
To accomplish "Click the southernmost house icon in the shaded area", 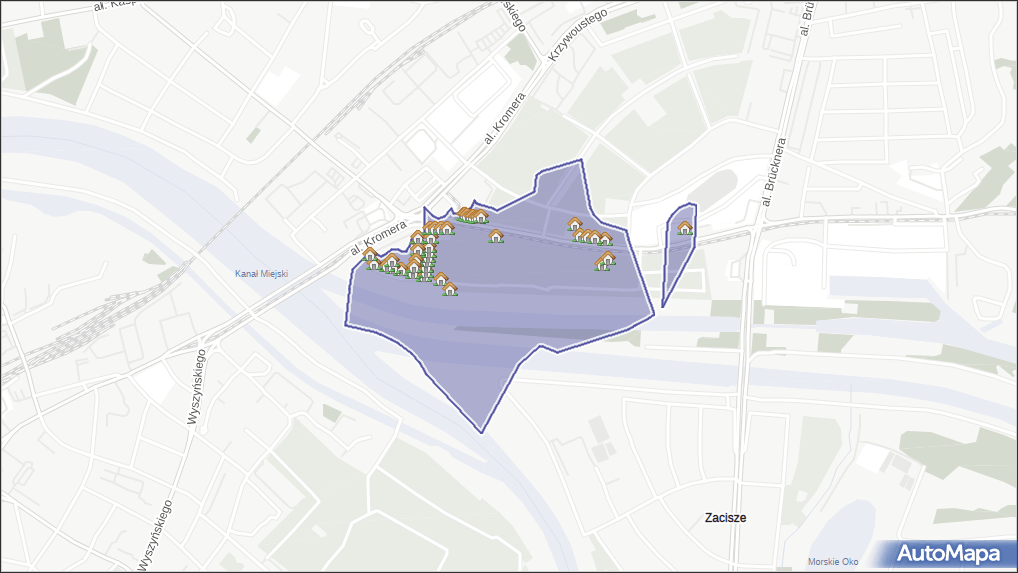I will (x=450, y=289).
